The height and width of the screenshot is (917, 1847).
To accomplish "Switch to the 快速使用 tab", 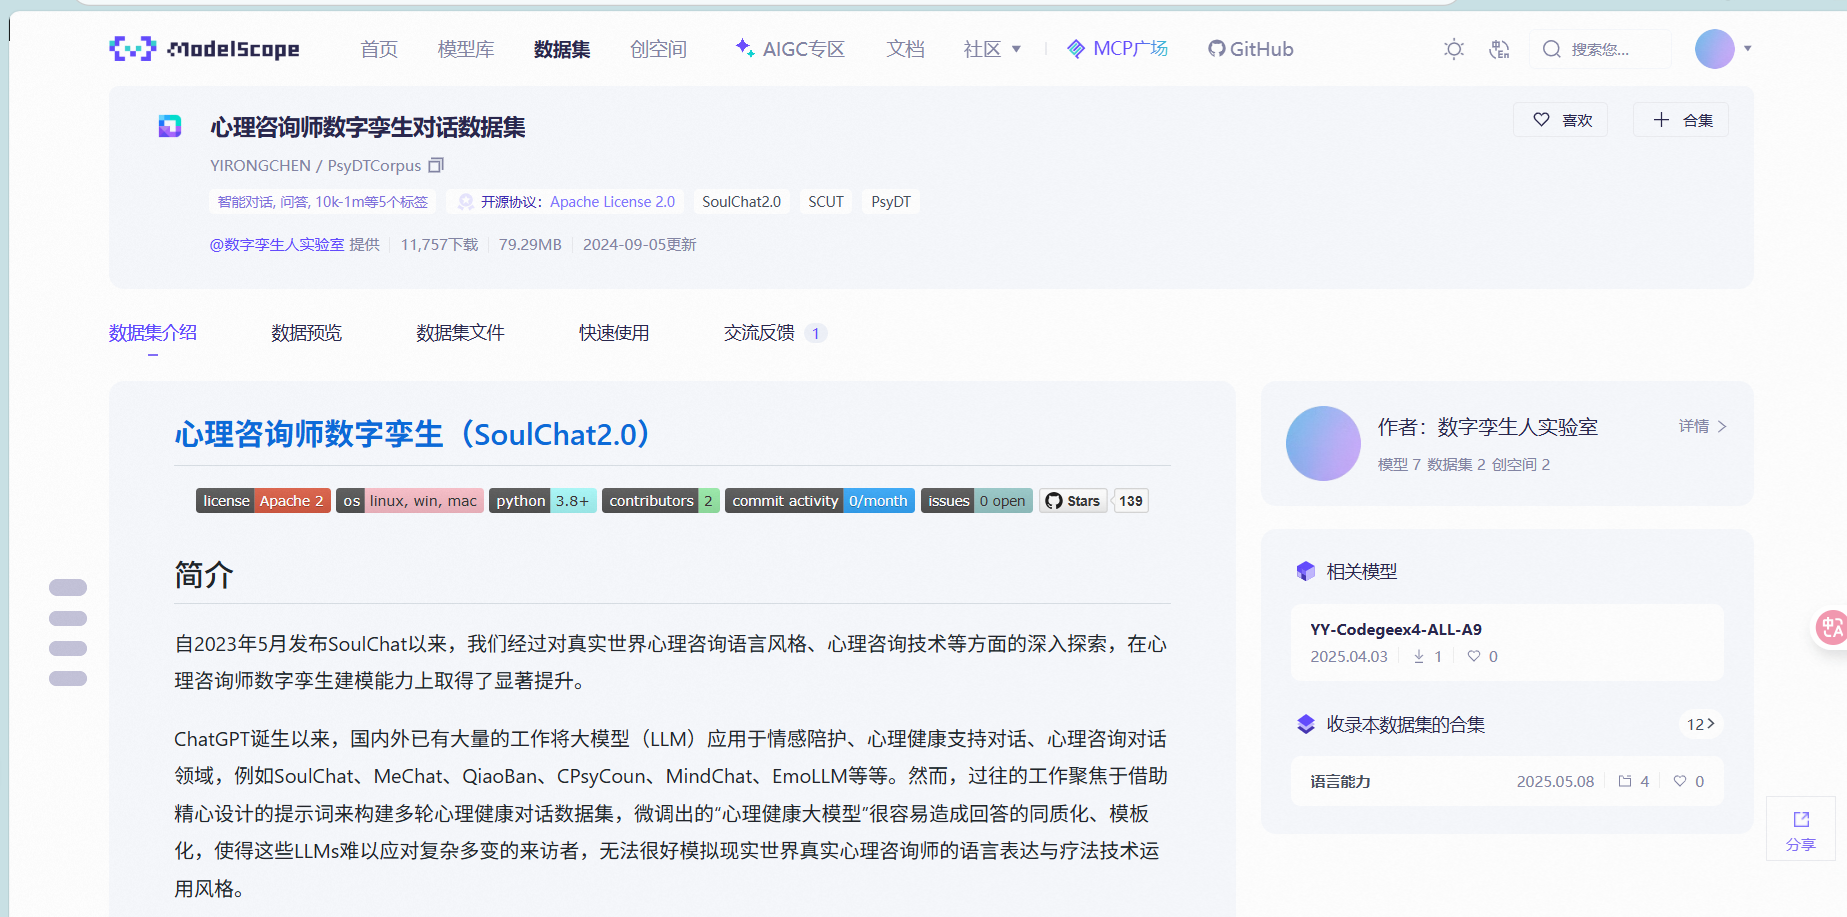I will (x=614, y=333).
